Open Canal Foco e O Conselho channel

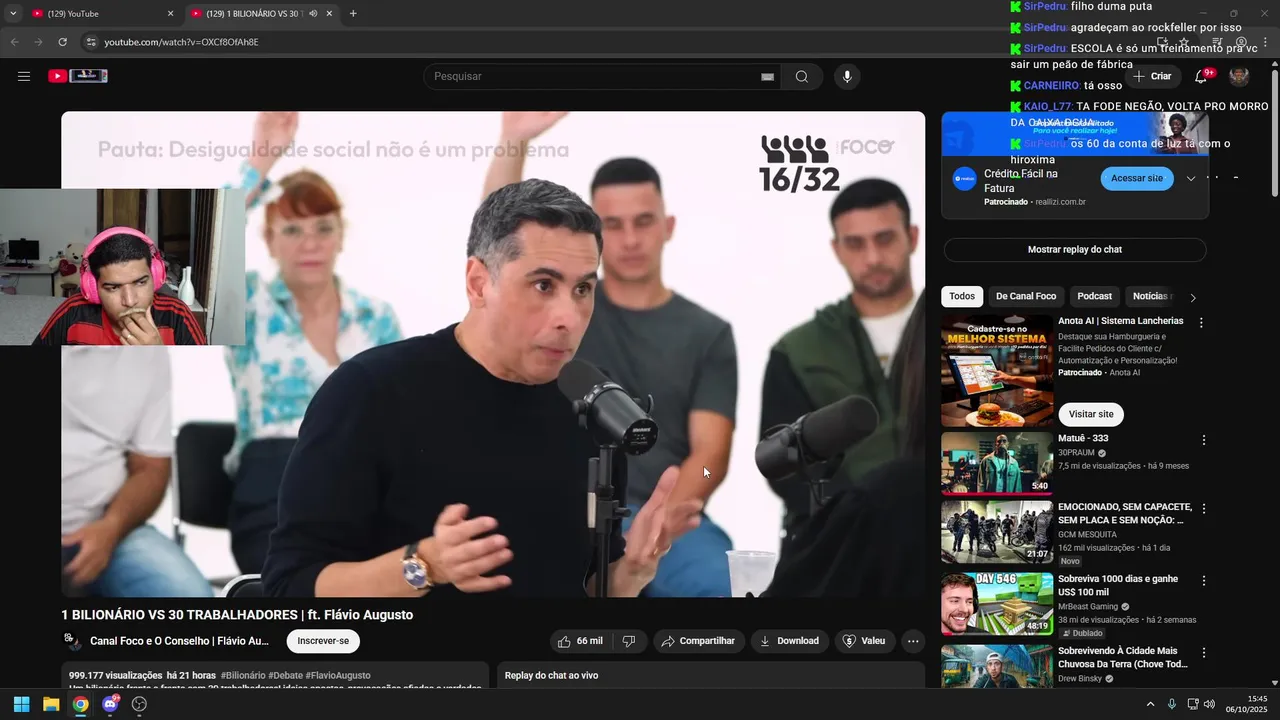(x=180, y=641)
